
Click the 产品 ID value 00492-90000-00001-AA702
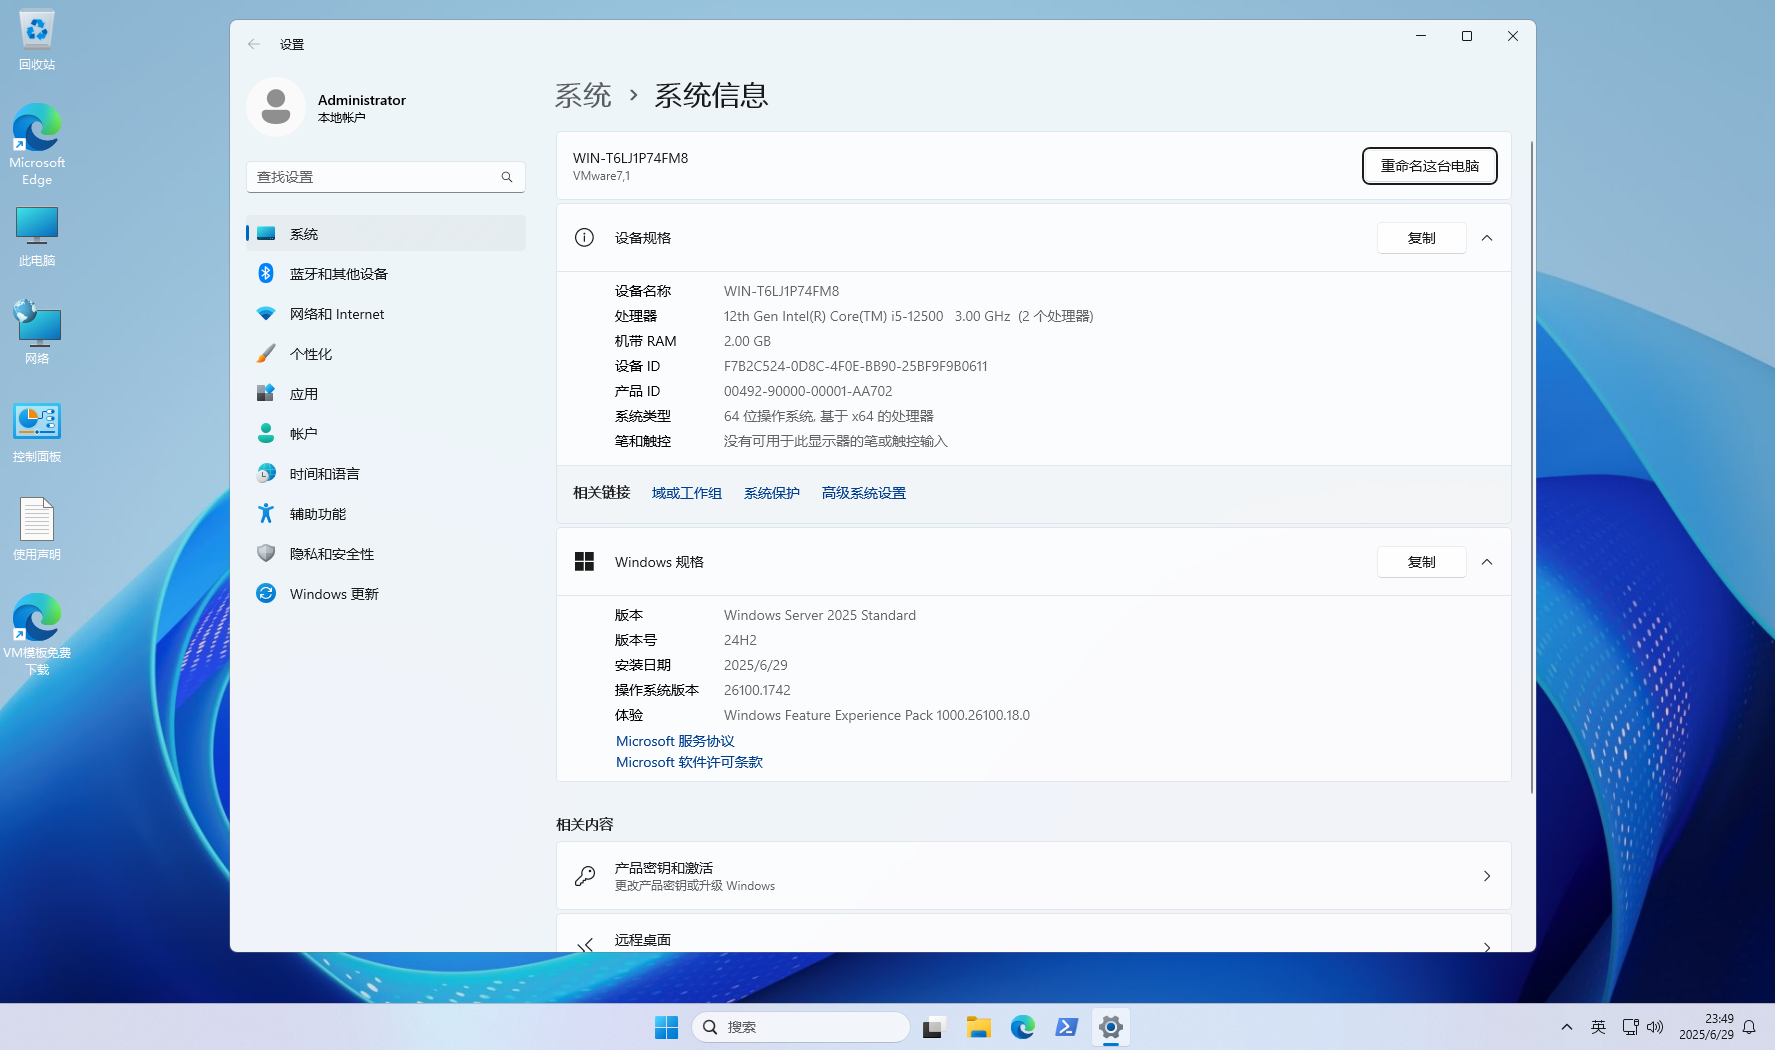[x=808, y=391]
